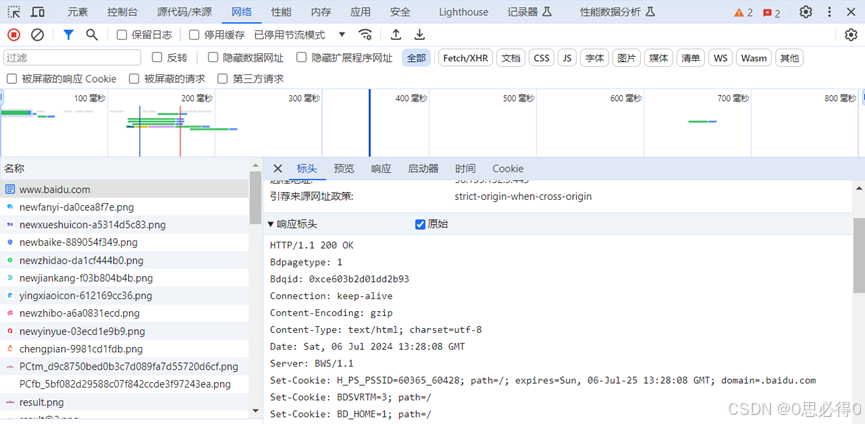The width and height of the screenshot is (865, 424).
Task: Switch to the Console (控制台) tab
Action: (x=122, y=12)
